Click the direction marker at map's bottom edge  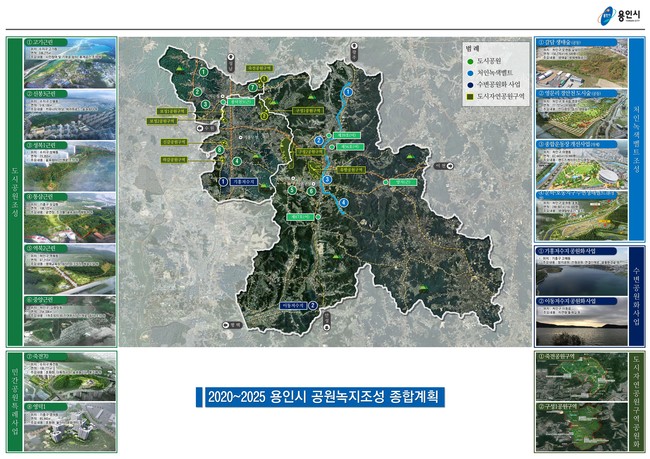pyautogui.click(x=327, y=322)
